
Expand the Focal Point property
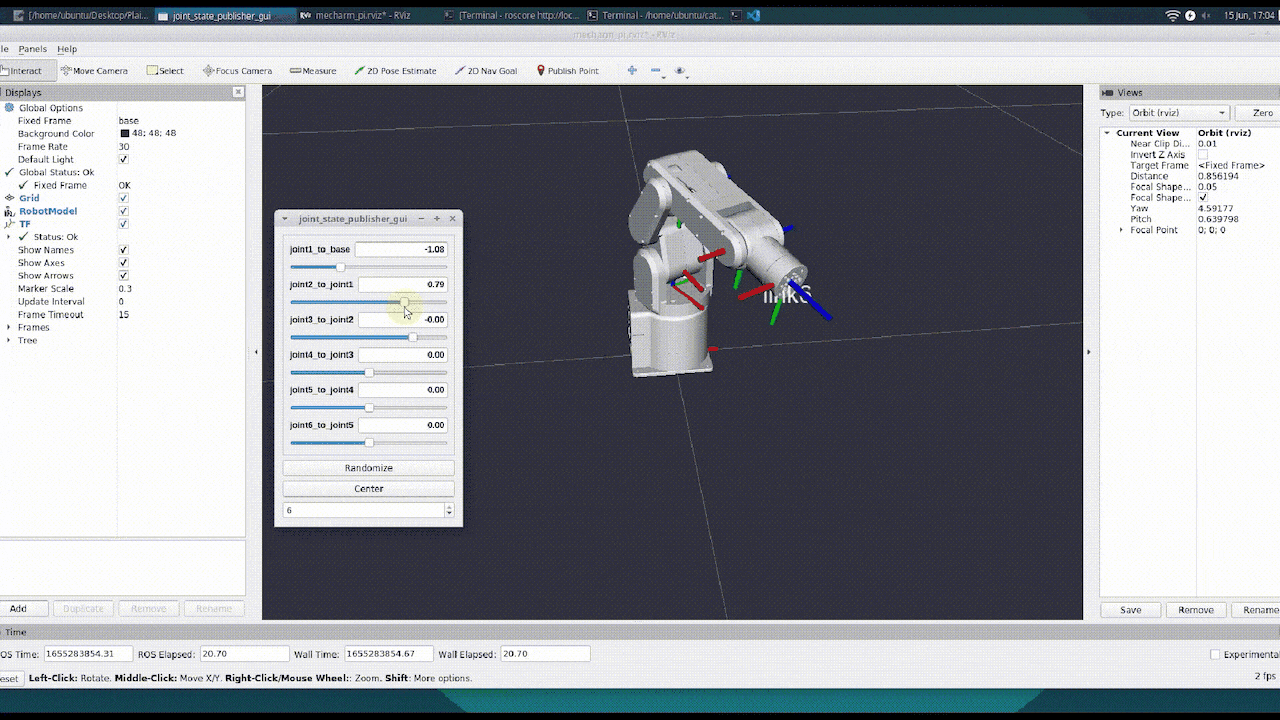1121,230
